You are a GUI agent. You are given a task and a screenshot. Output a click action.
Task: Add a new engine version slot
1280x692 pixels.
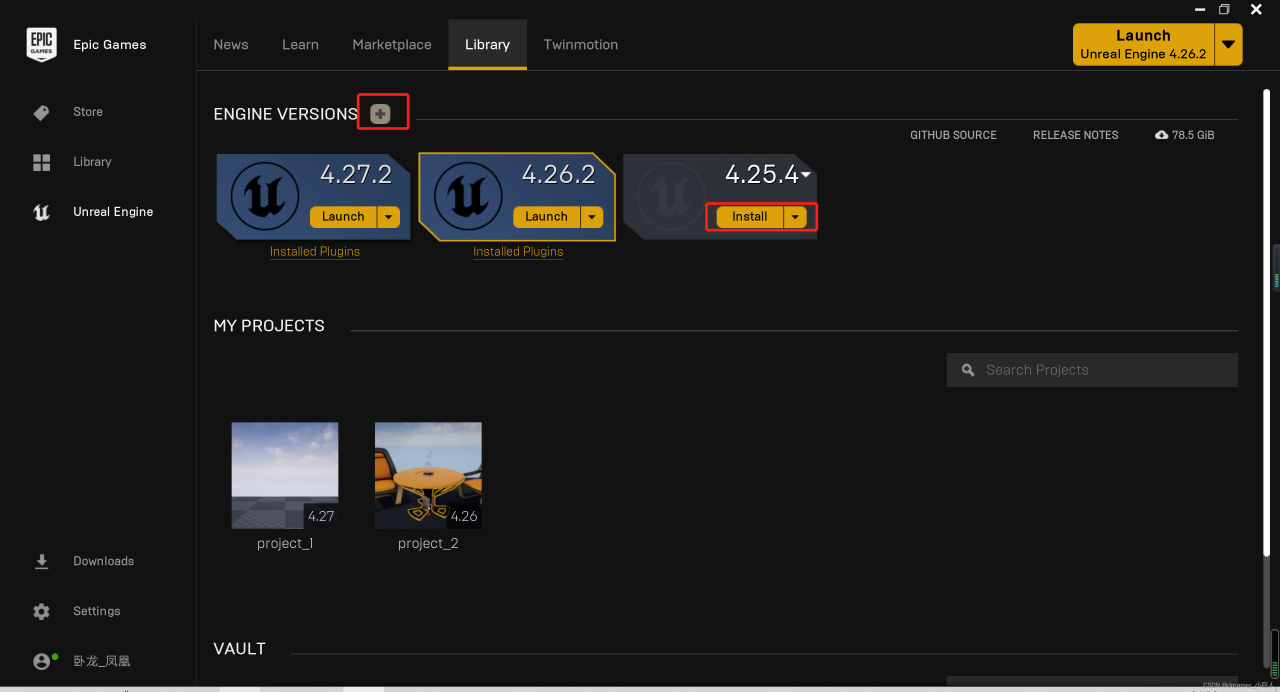pyautogui.click(x=380, y=114)
